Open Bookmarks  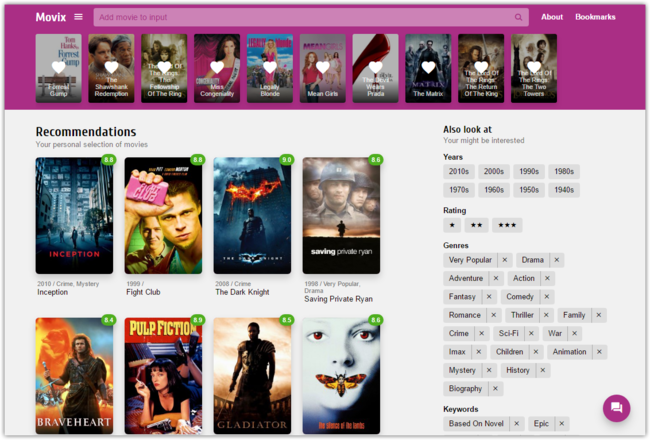[595, 17]
